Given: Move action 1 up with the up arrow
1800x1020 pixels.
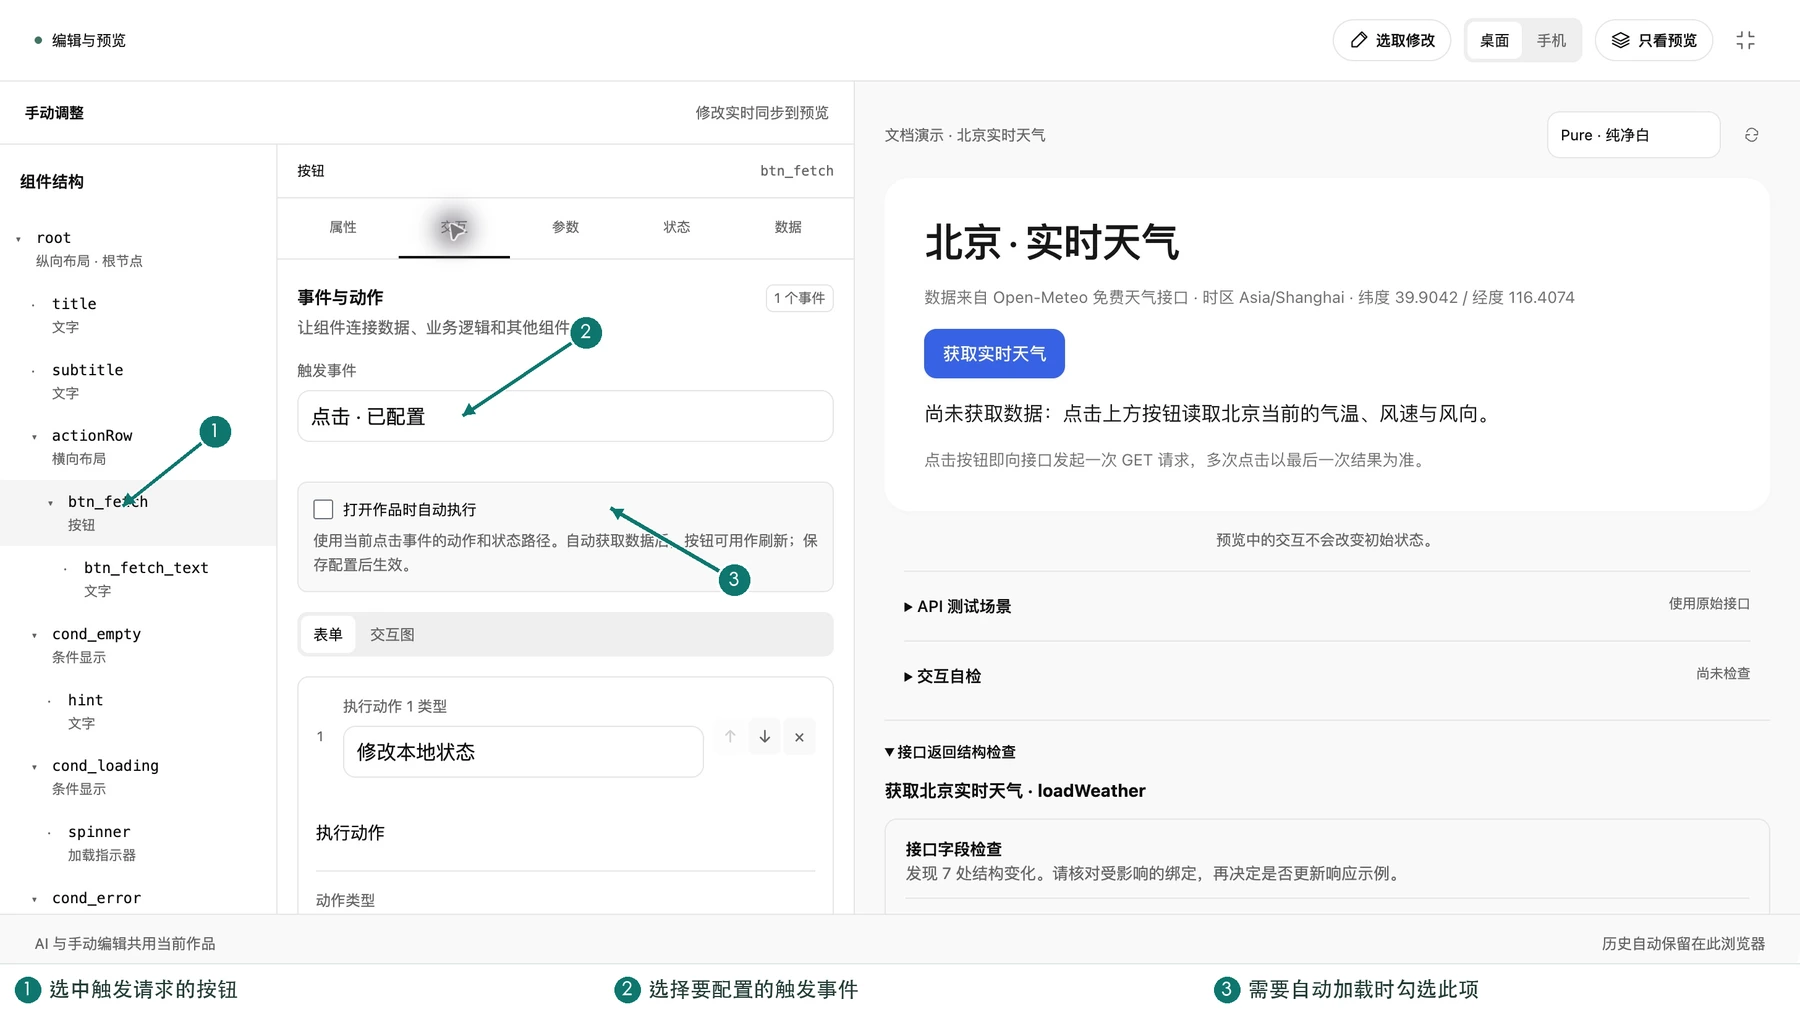Looking at the screenshot, I should click(x=730, y=737).
